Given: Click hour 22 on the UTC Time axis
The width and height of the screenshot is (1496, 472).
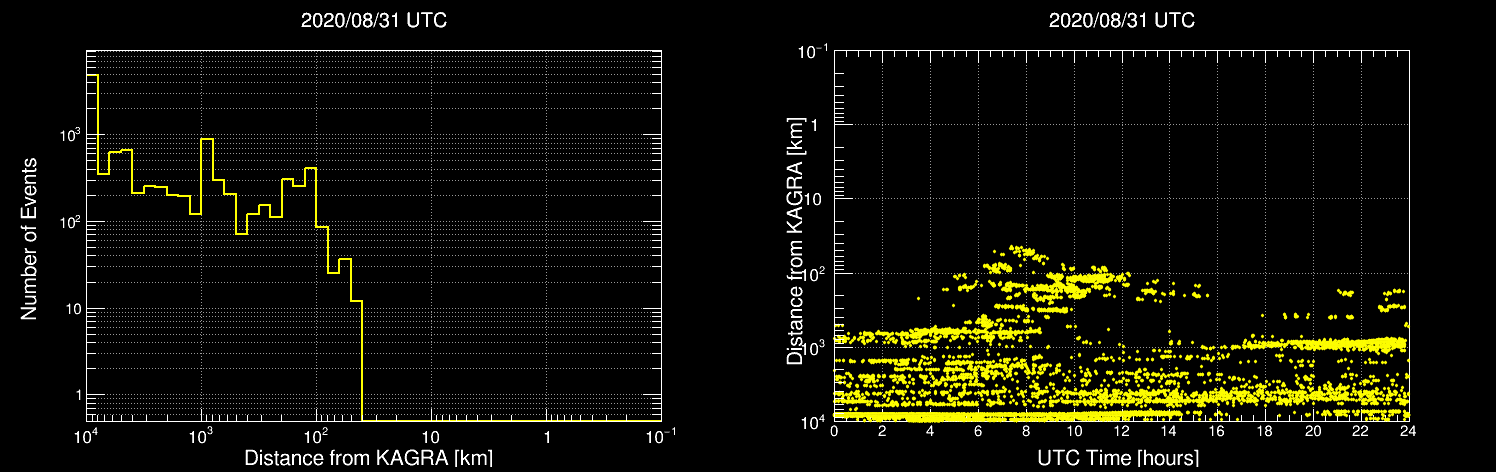Looking at the screenshot, I should [x=1361, y=431].
